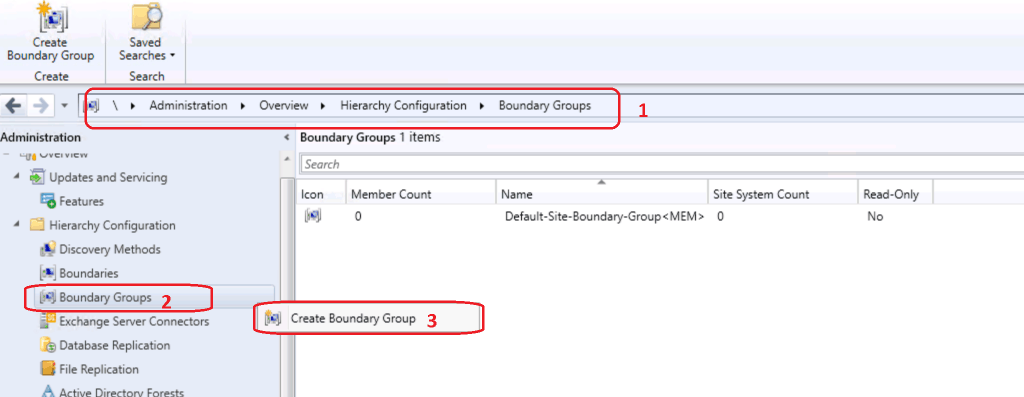Image resolution: width=1024 pixels, height=397 pixels.
Task: Click Features node icon
Action: click(48, 201)
